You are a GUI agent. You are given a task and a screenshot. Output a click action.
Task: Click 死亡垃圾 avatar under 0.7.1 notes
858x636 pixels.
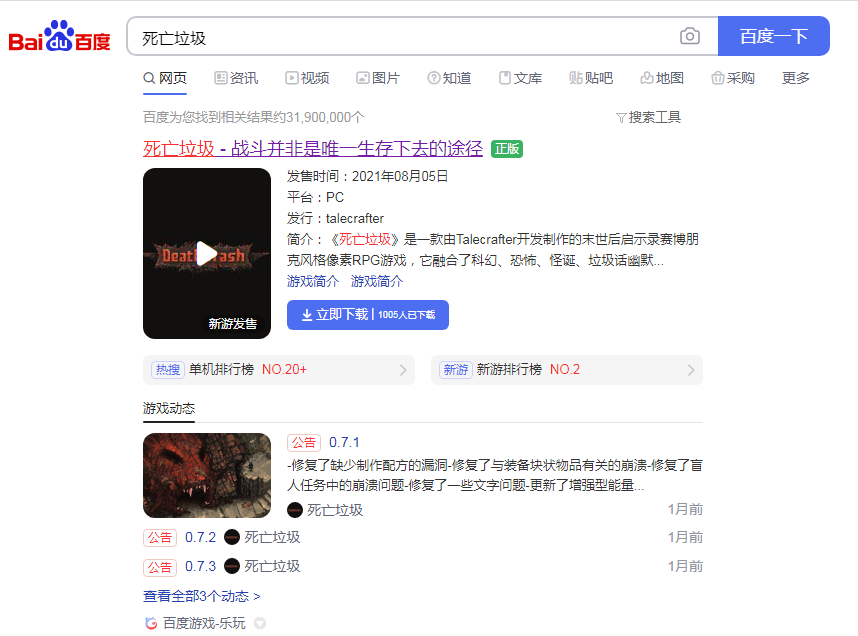[x=295, y=510]
